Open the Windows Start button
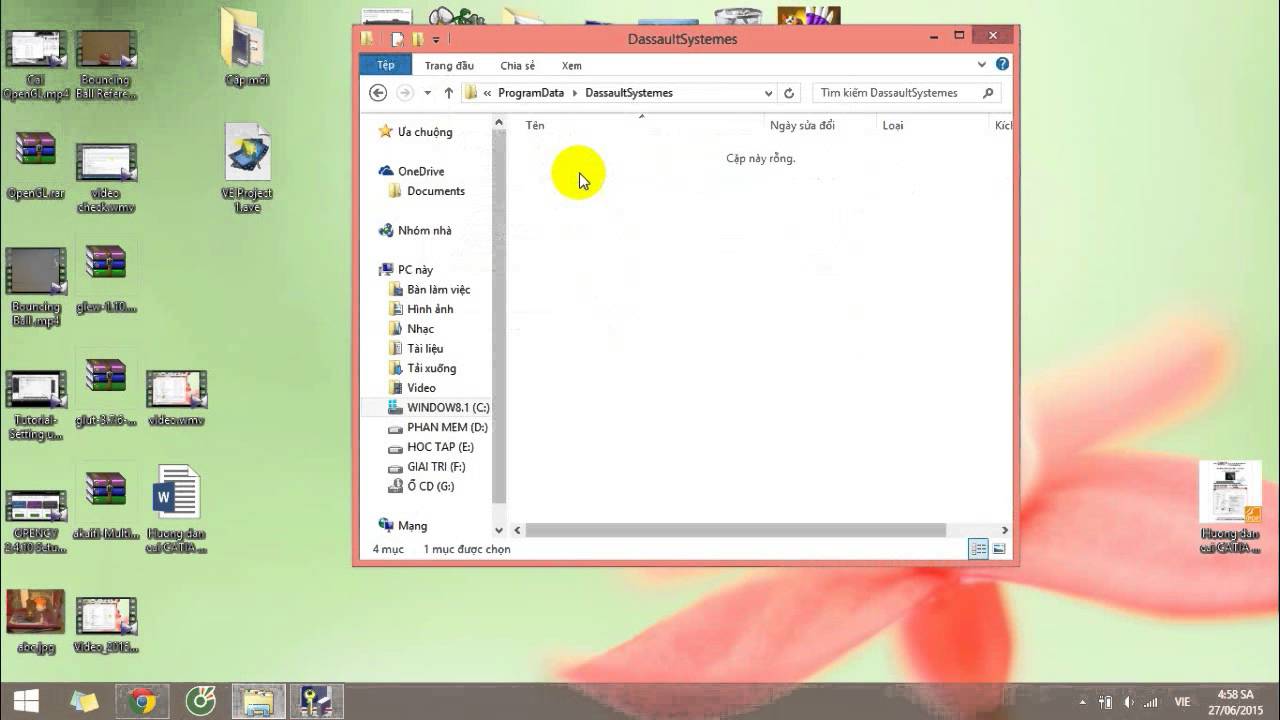Viewport: 1280px width, 720px height. (26, 701)
